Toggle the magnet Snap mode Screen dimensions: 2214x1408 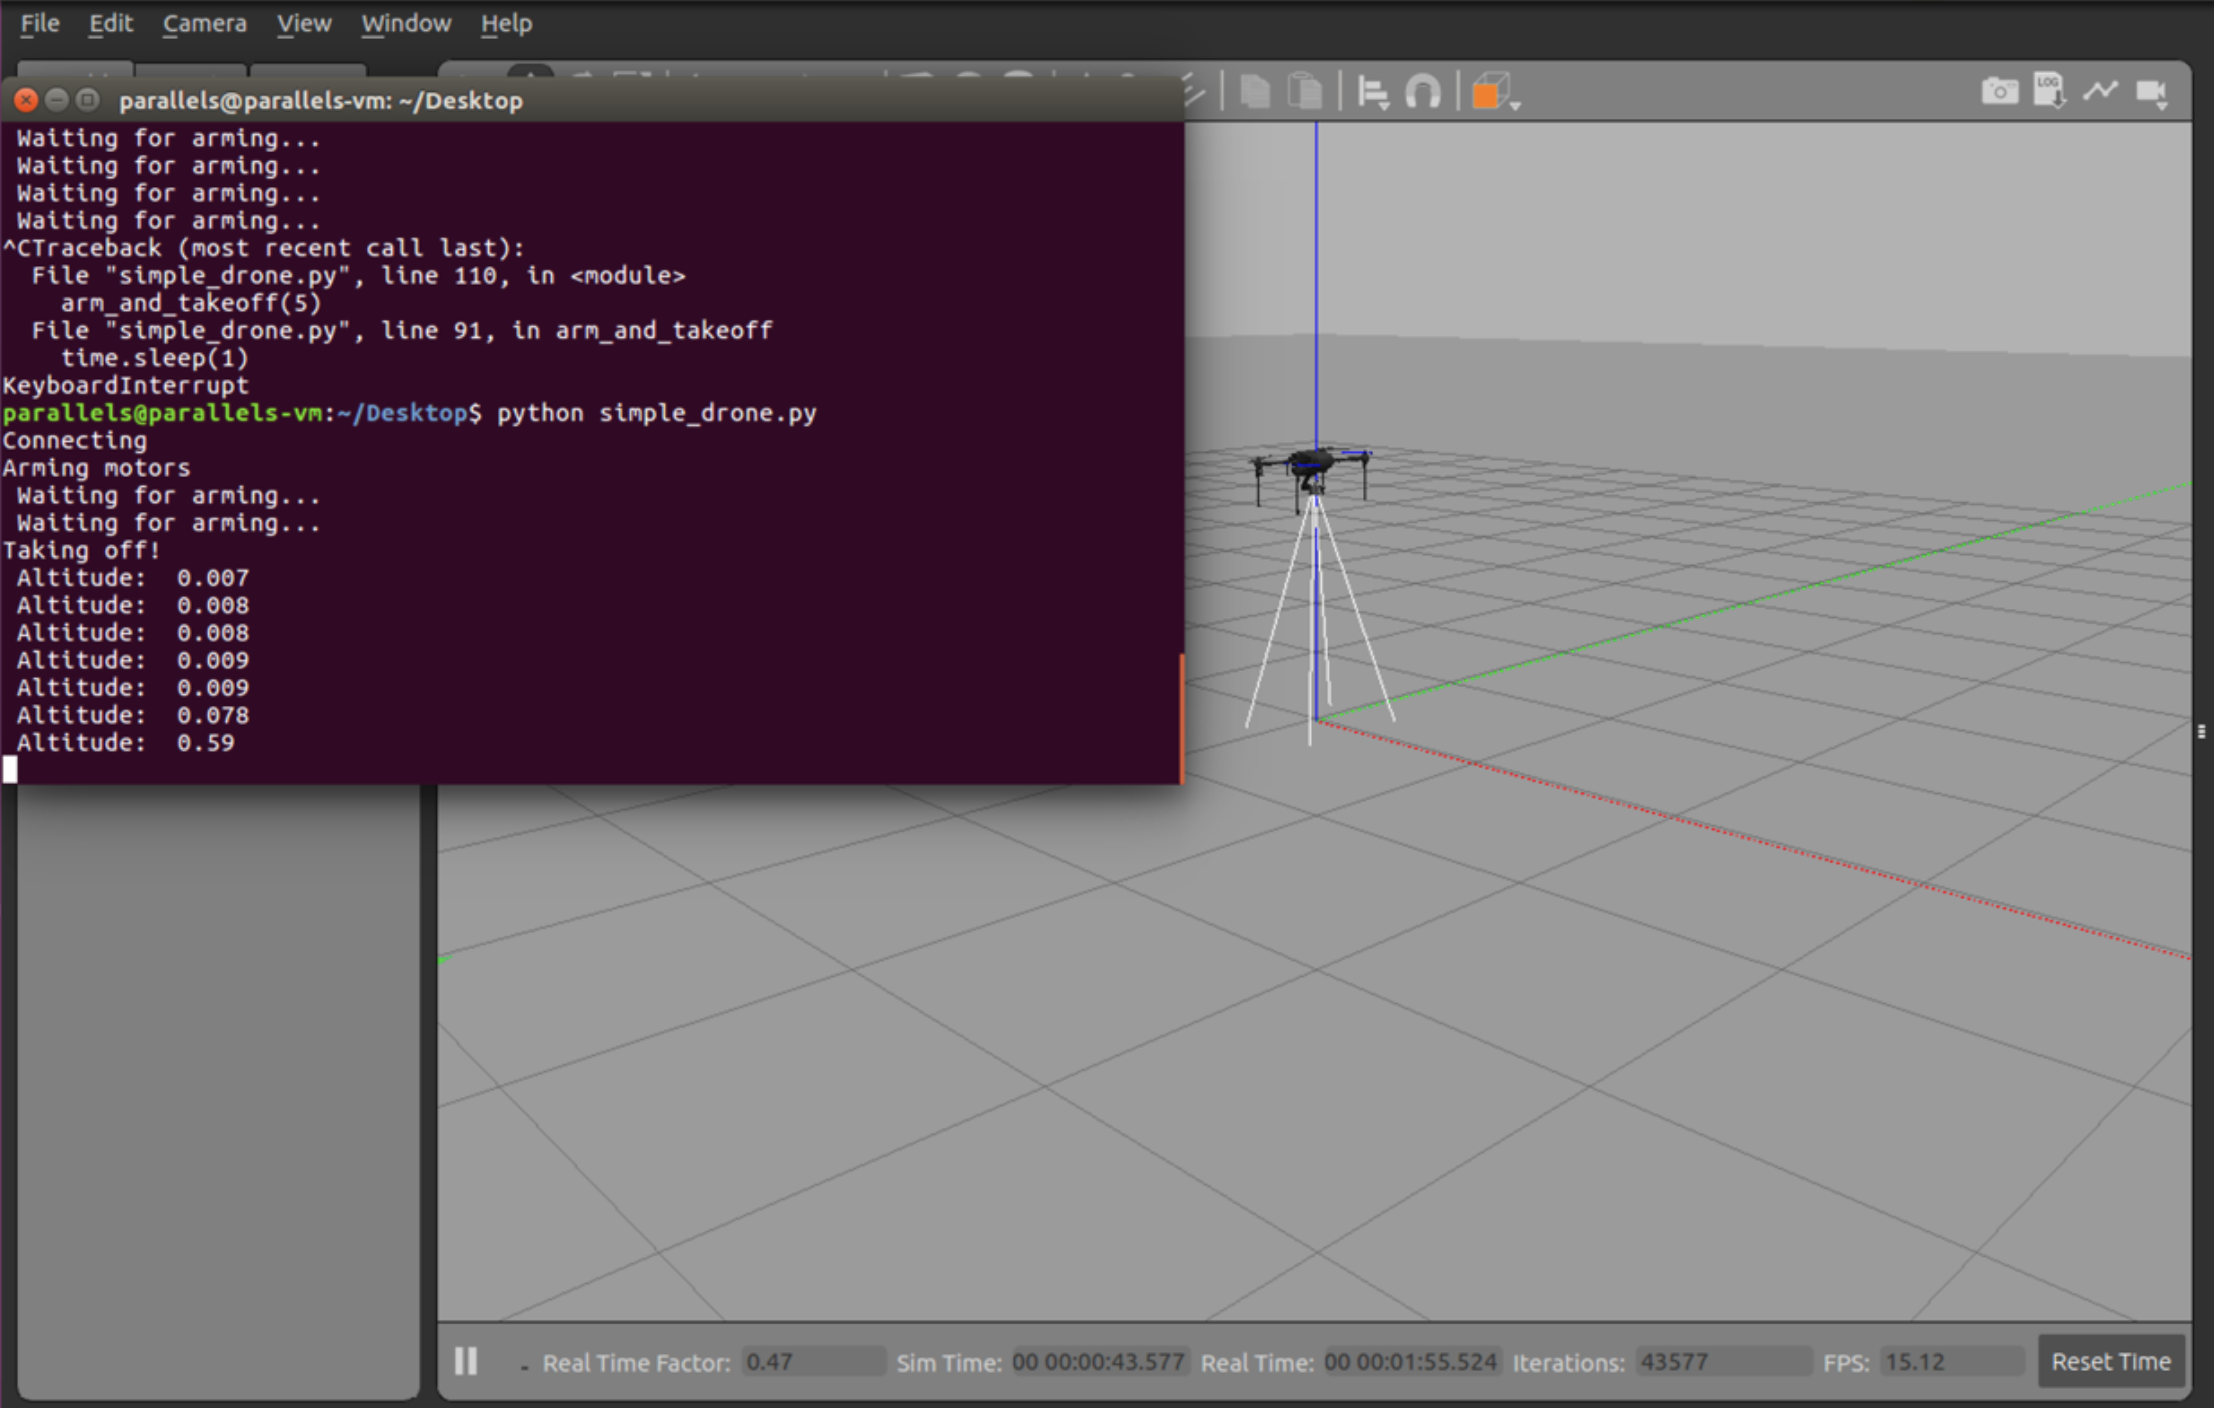[x=1423, y=93]
